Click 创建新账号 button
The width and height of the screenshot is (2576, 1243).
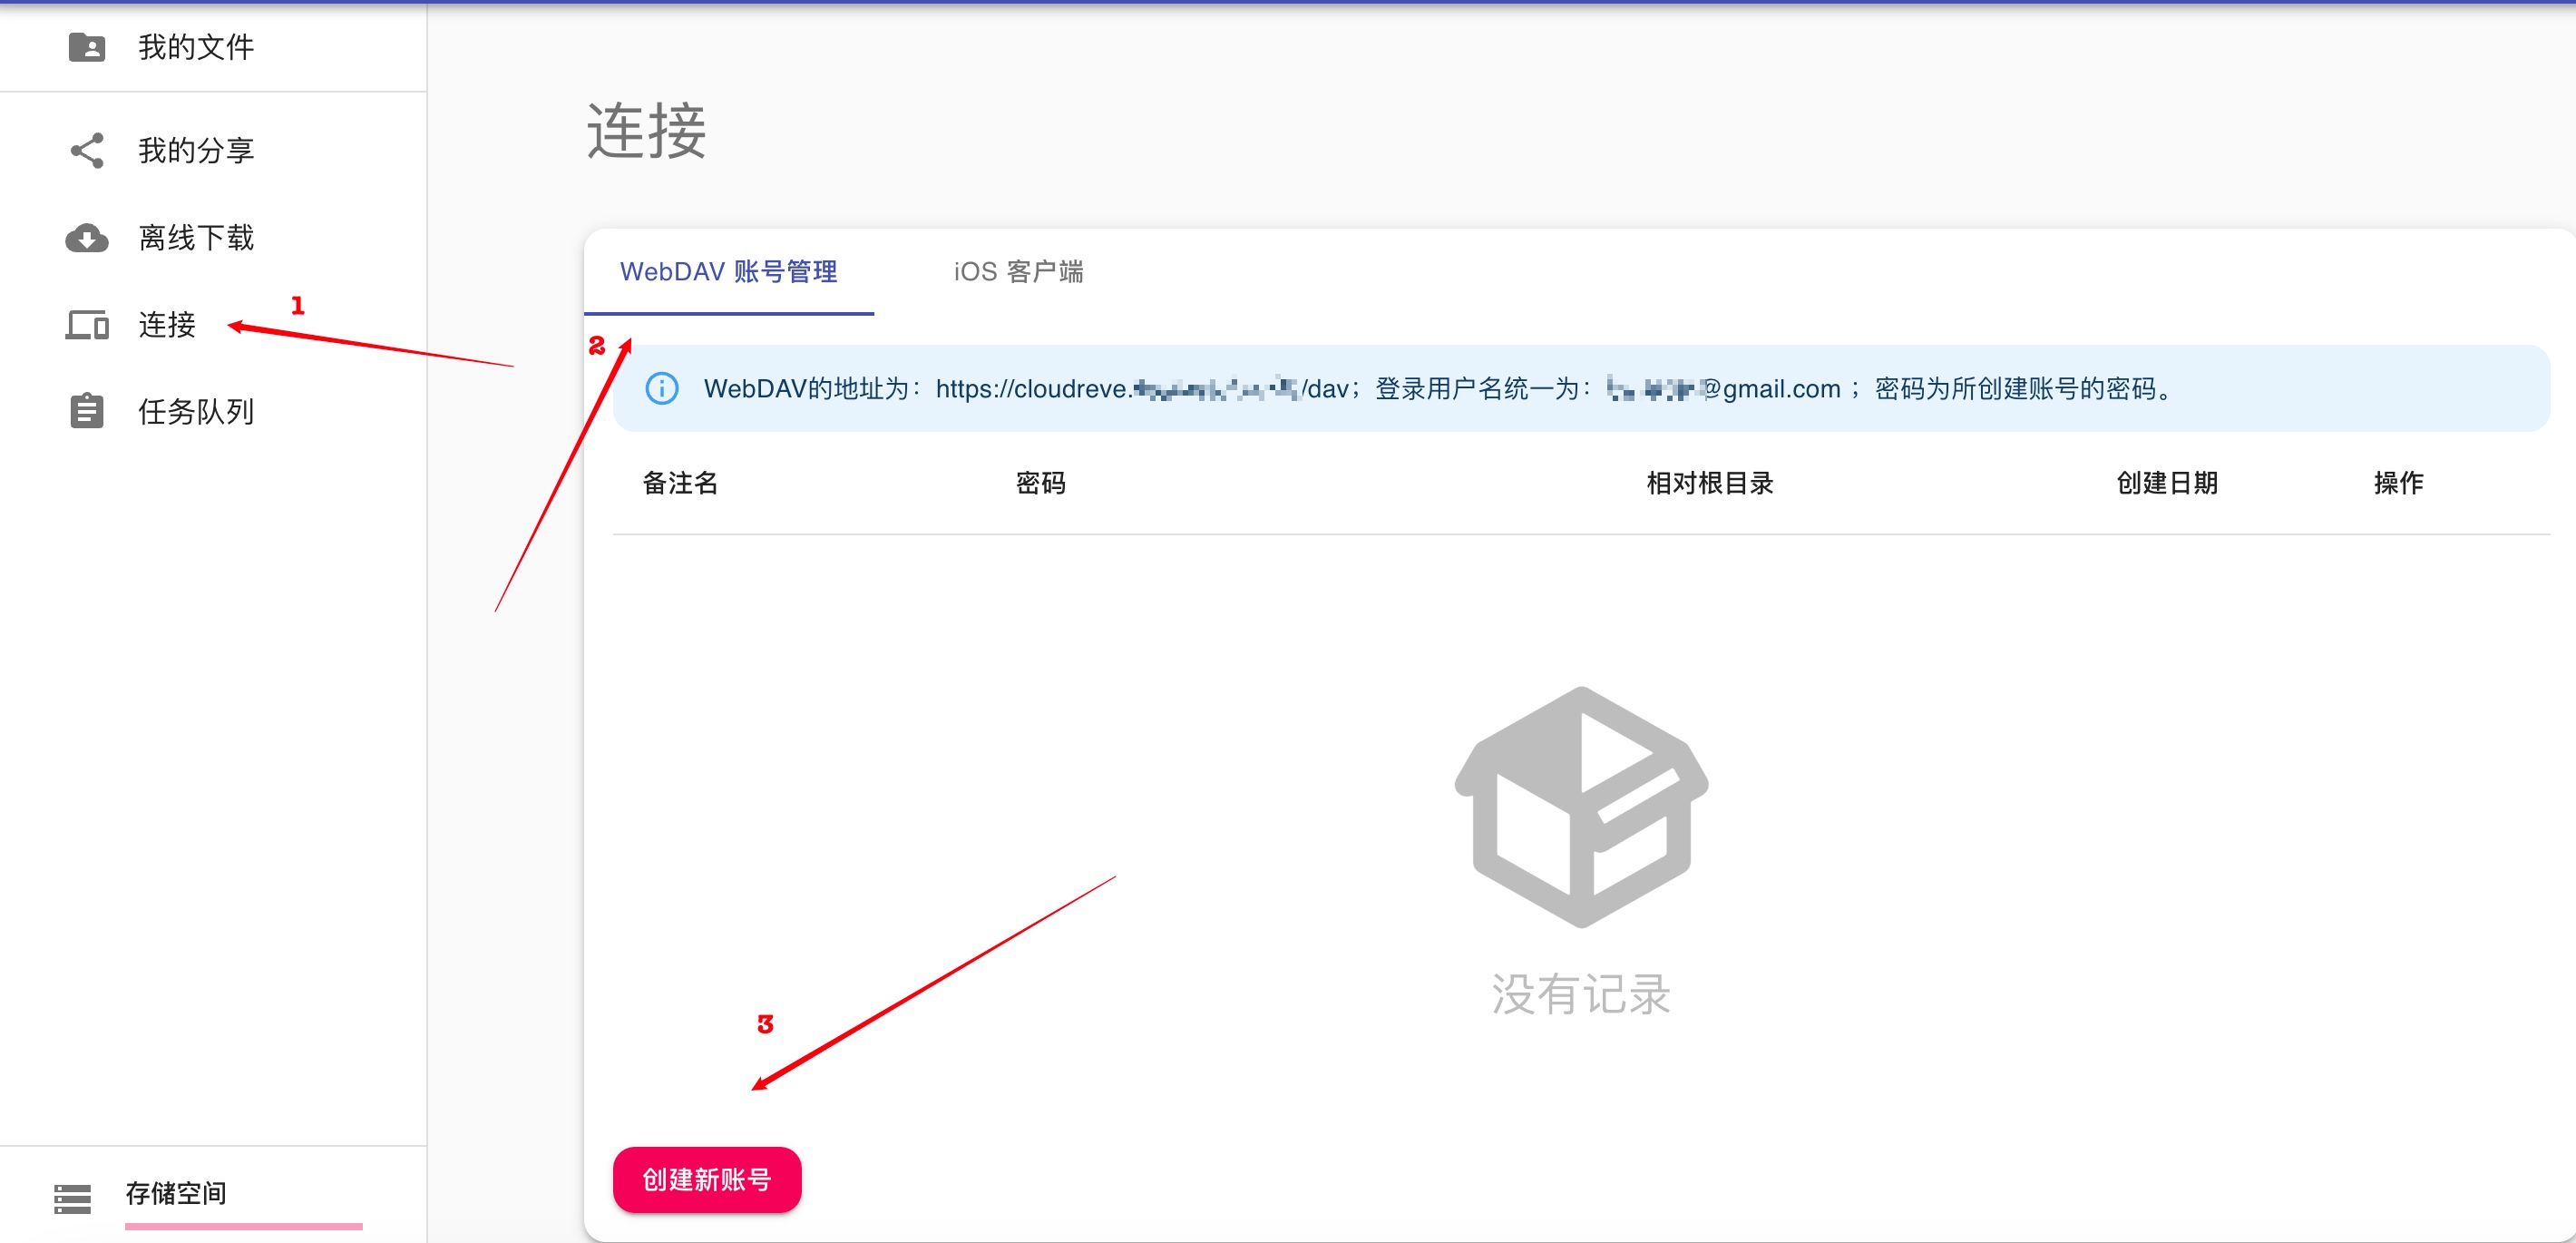tap(707, 1179)
